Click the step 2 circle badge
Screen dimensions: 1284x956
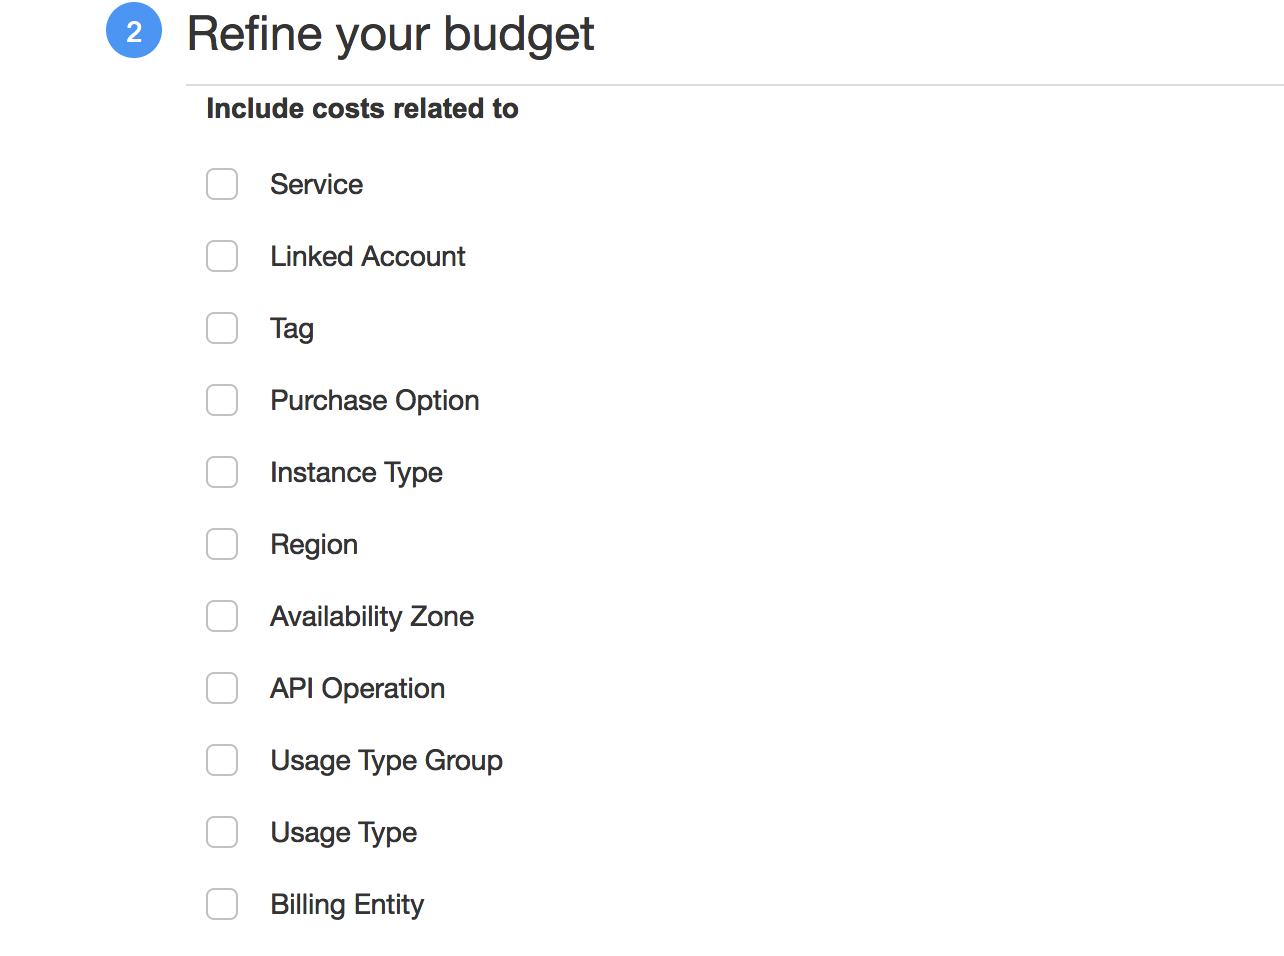click(x=134, y=31)
